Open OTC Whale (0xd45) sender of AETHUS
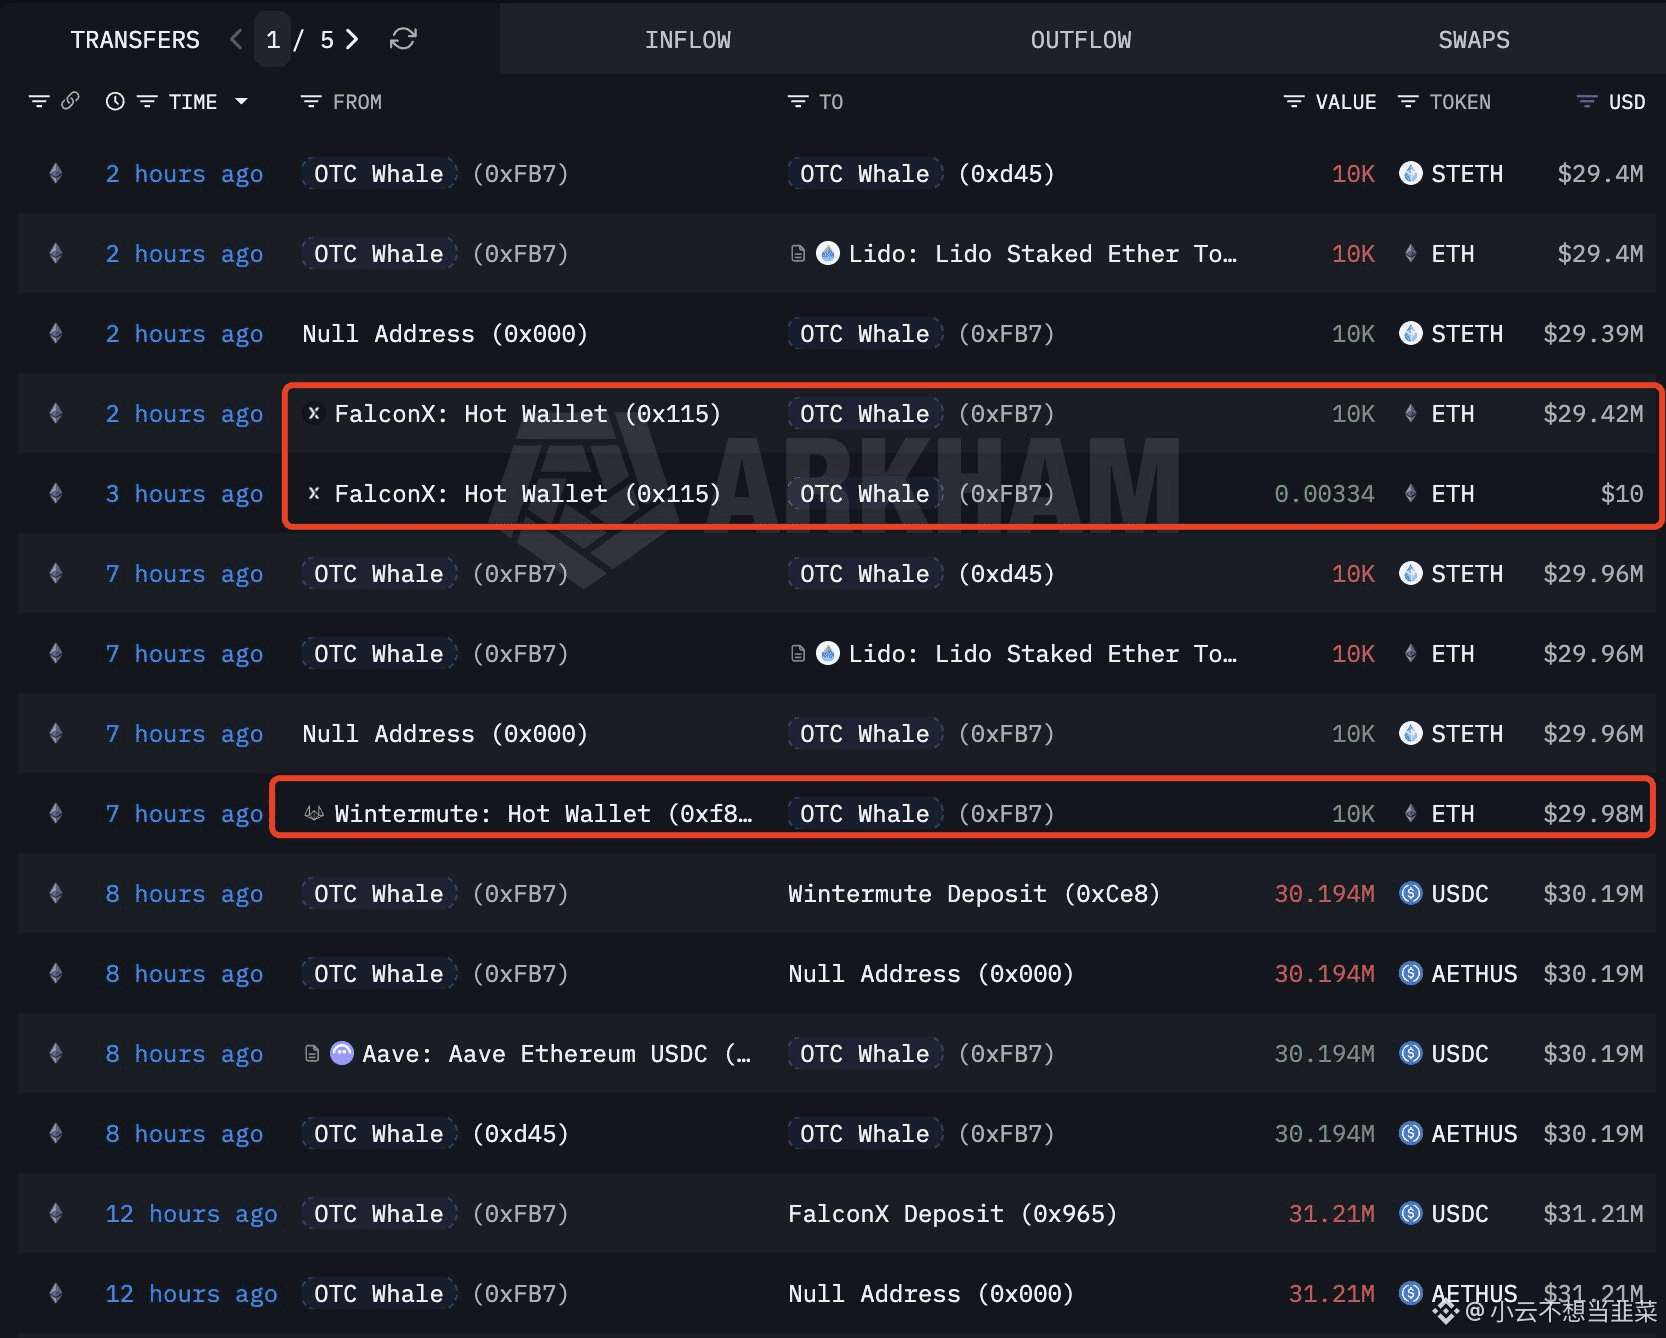The width and height of the screenshot is (1666, 1338). click(435, 1133)
